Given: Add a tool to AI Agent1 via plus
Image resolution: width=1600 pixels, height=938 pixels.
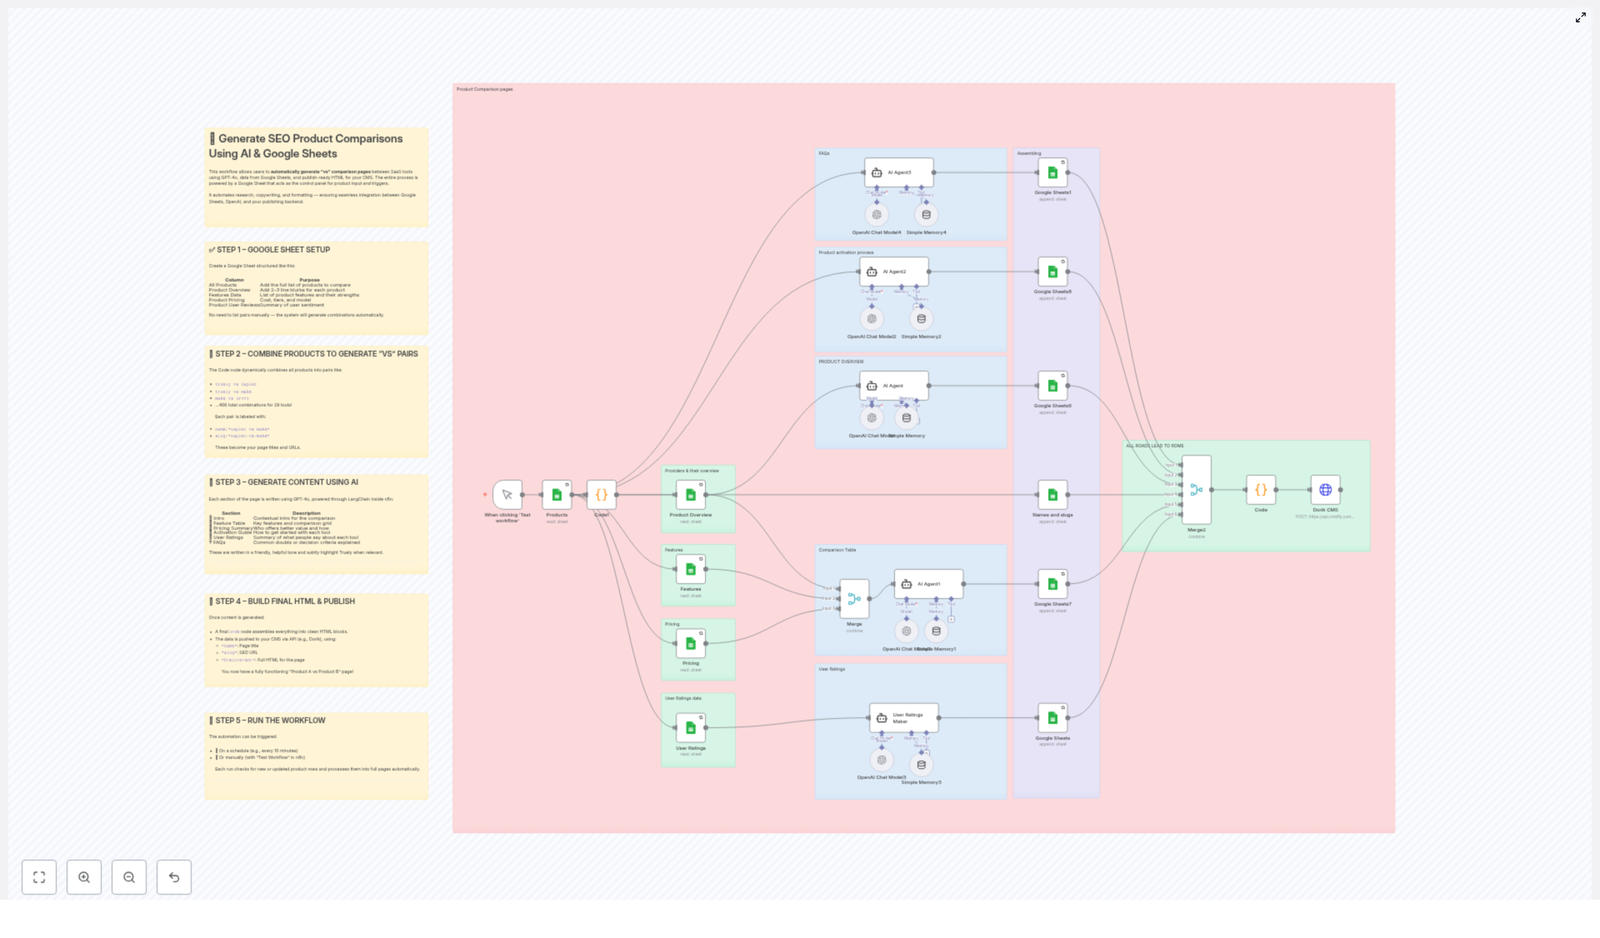Looking at the screenshot, I should coord(951,619).
